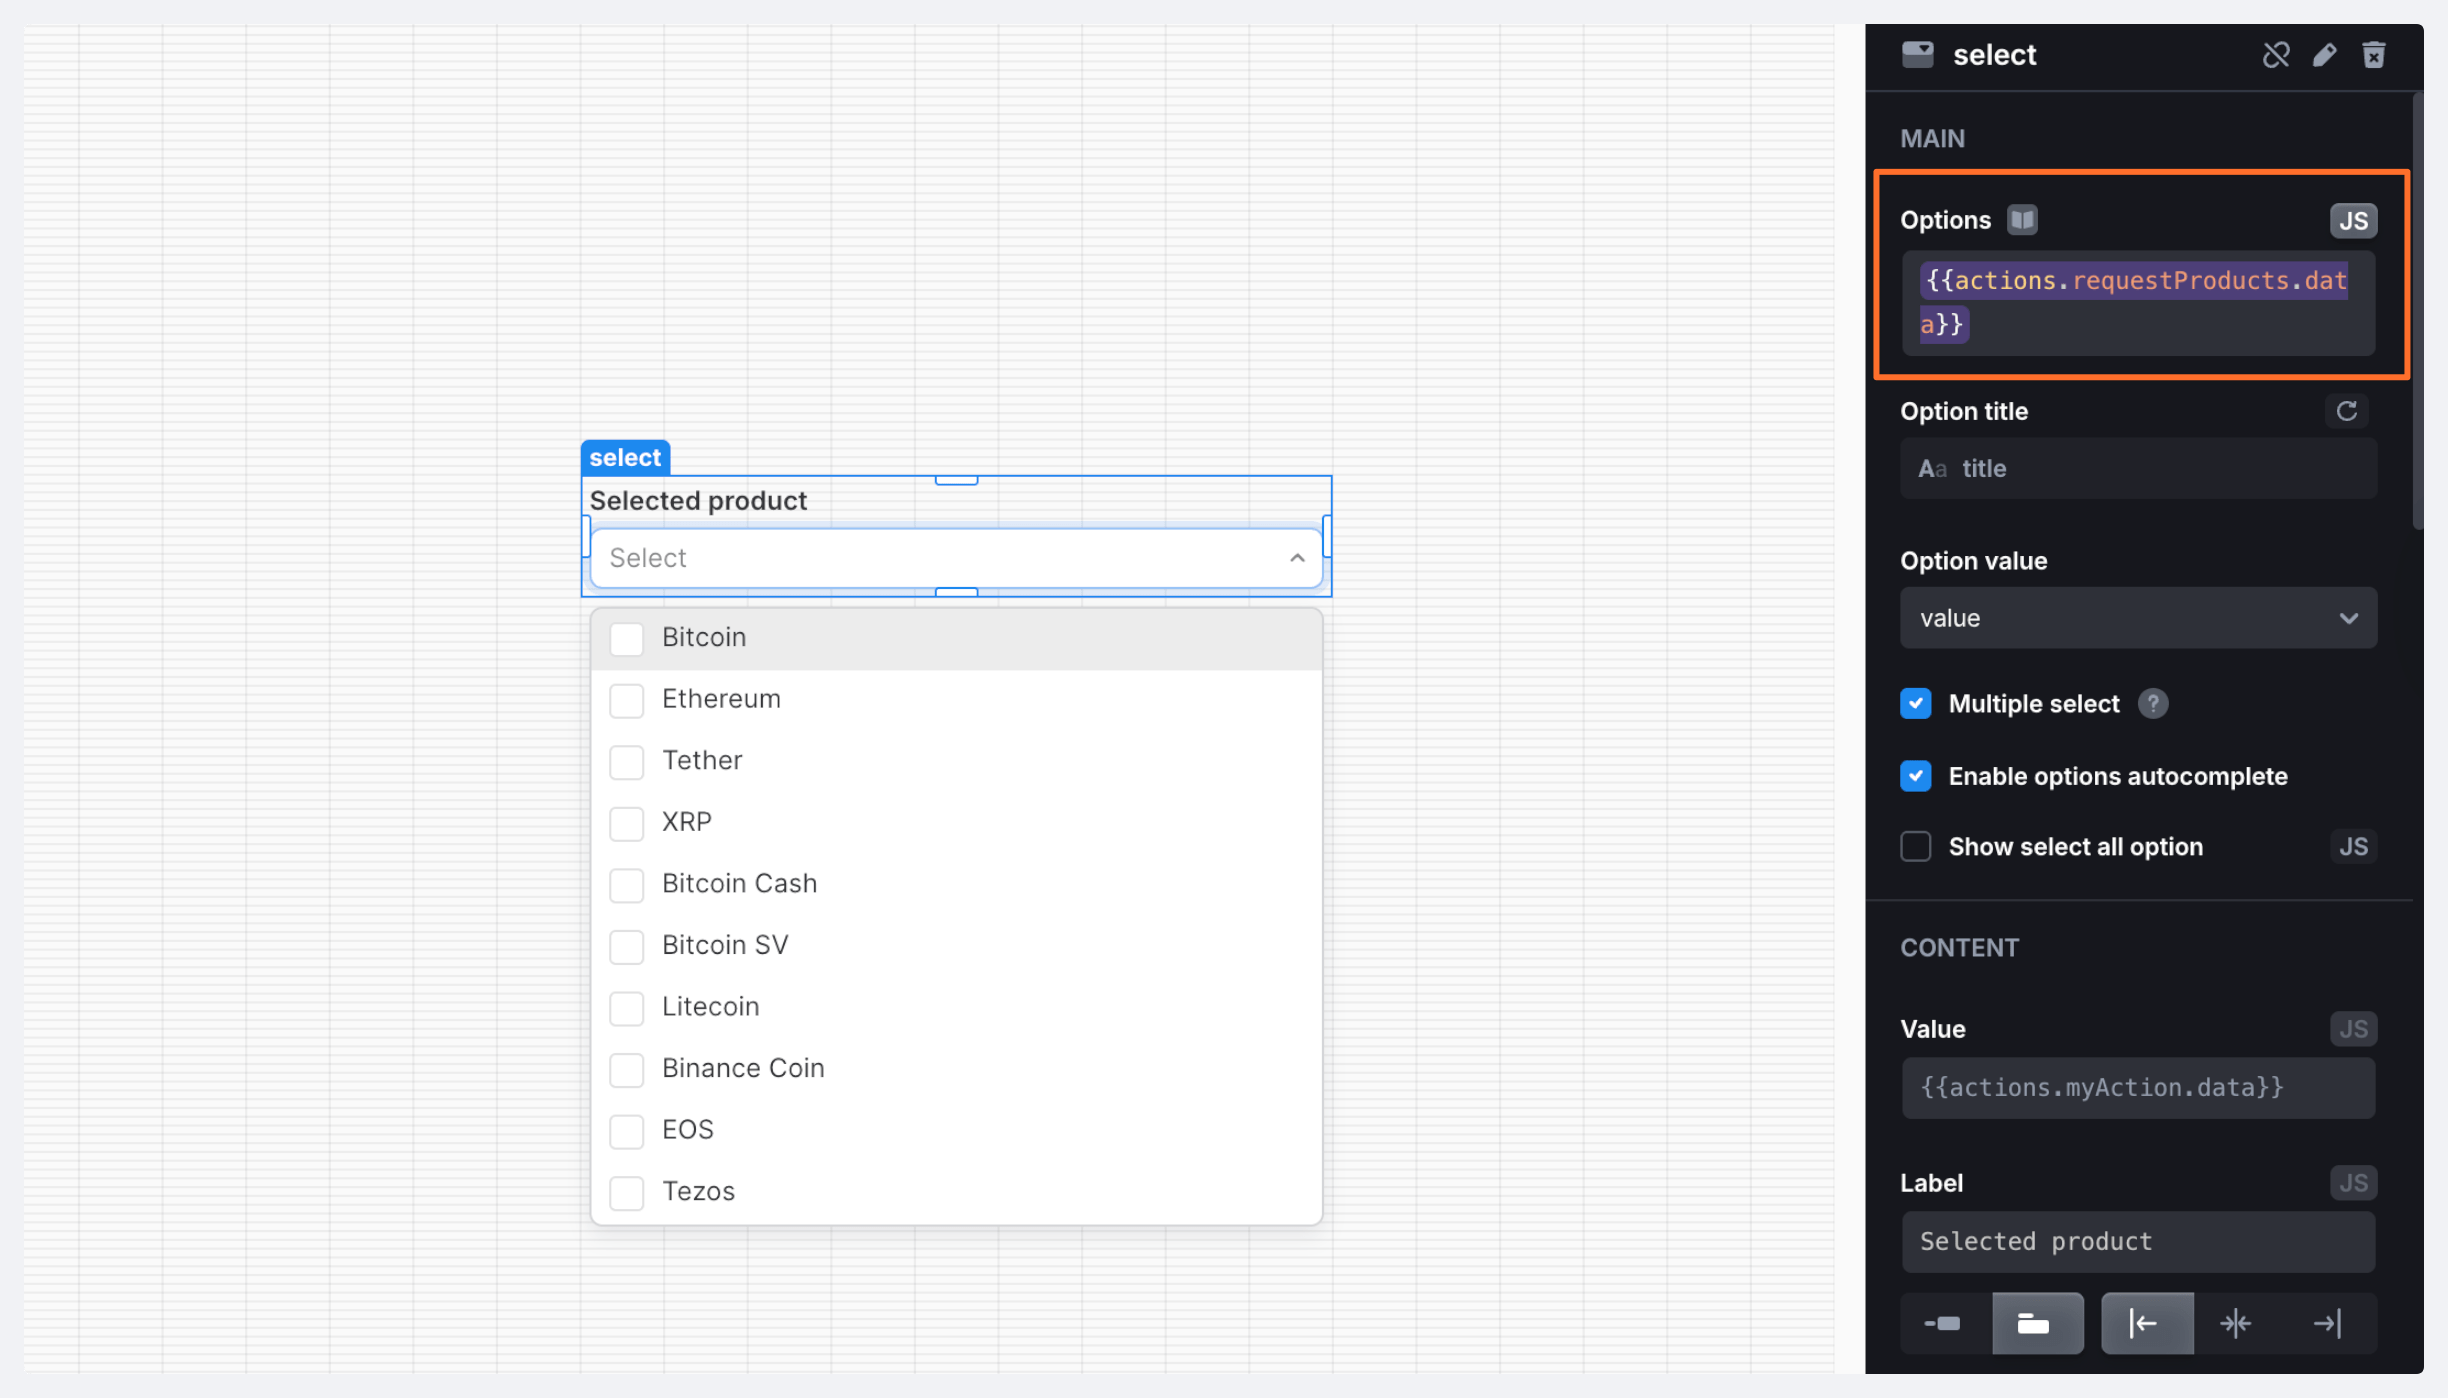This screenshot has width=2448, height=1398.
Task: Disable Enable options autocomplete checkbox
Action: point(1915,776)
